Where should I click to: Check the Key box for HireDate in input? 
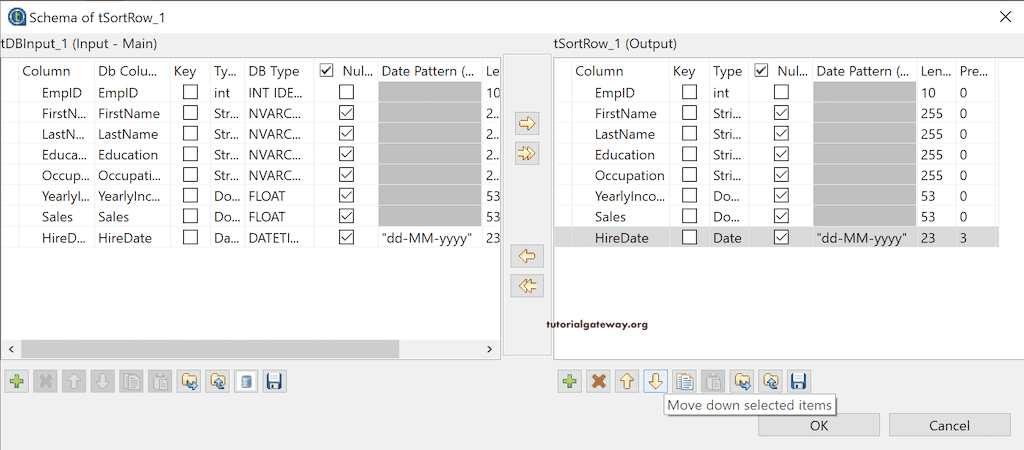point(190,238)
